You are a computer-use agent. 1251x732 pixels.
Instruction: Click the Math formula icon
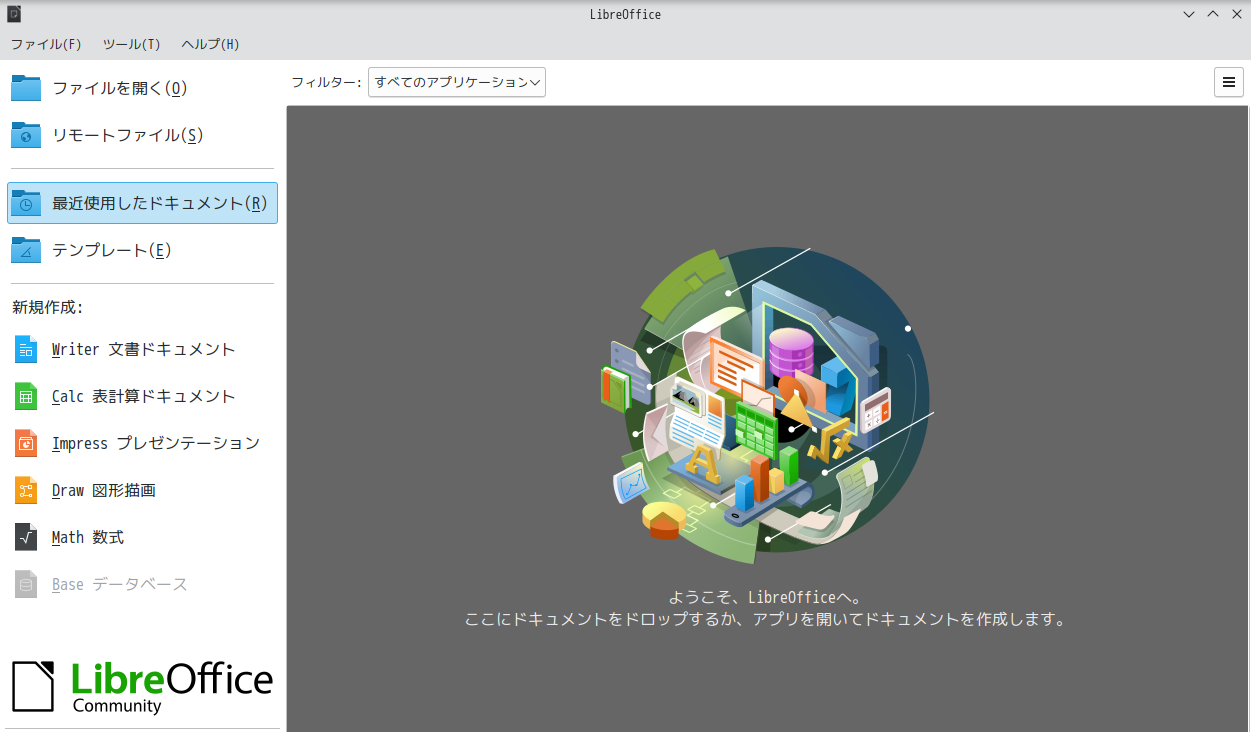pos(26,537)
